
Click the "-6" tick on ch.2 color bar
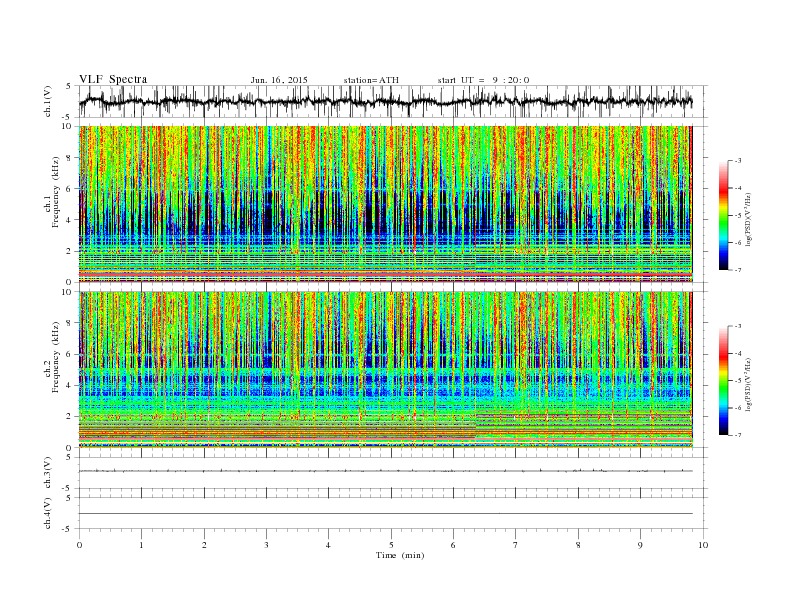point(737,408)
